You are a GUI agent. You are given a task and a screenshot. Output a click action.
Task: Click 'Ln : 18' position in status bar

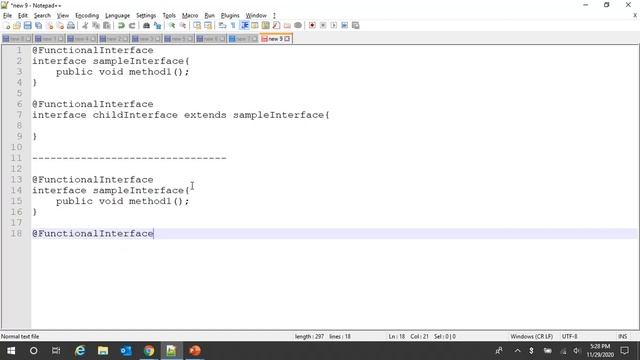pyautogui.click(x=396, y=336)
